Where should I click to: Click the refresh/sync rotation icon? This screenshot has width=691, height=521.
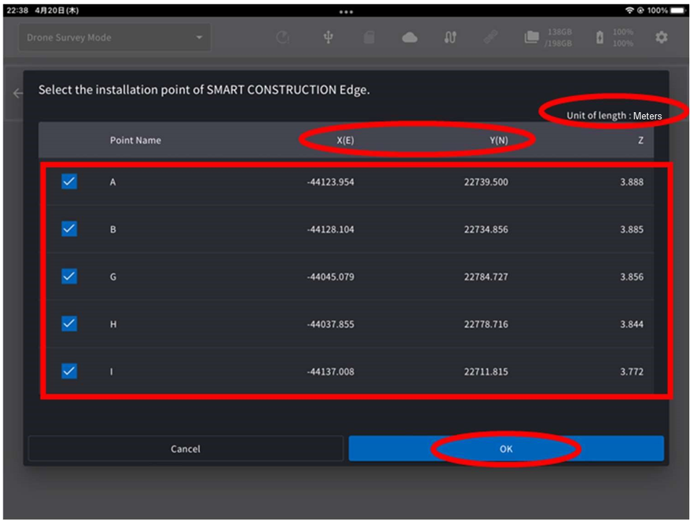click(x=282, y=37)
